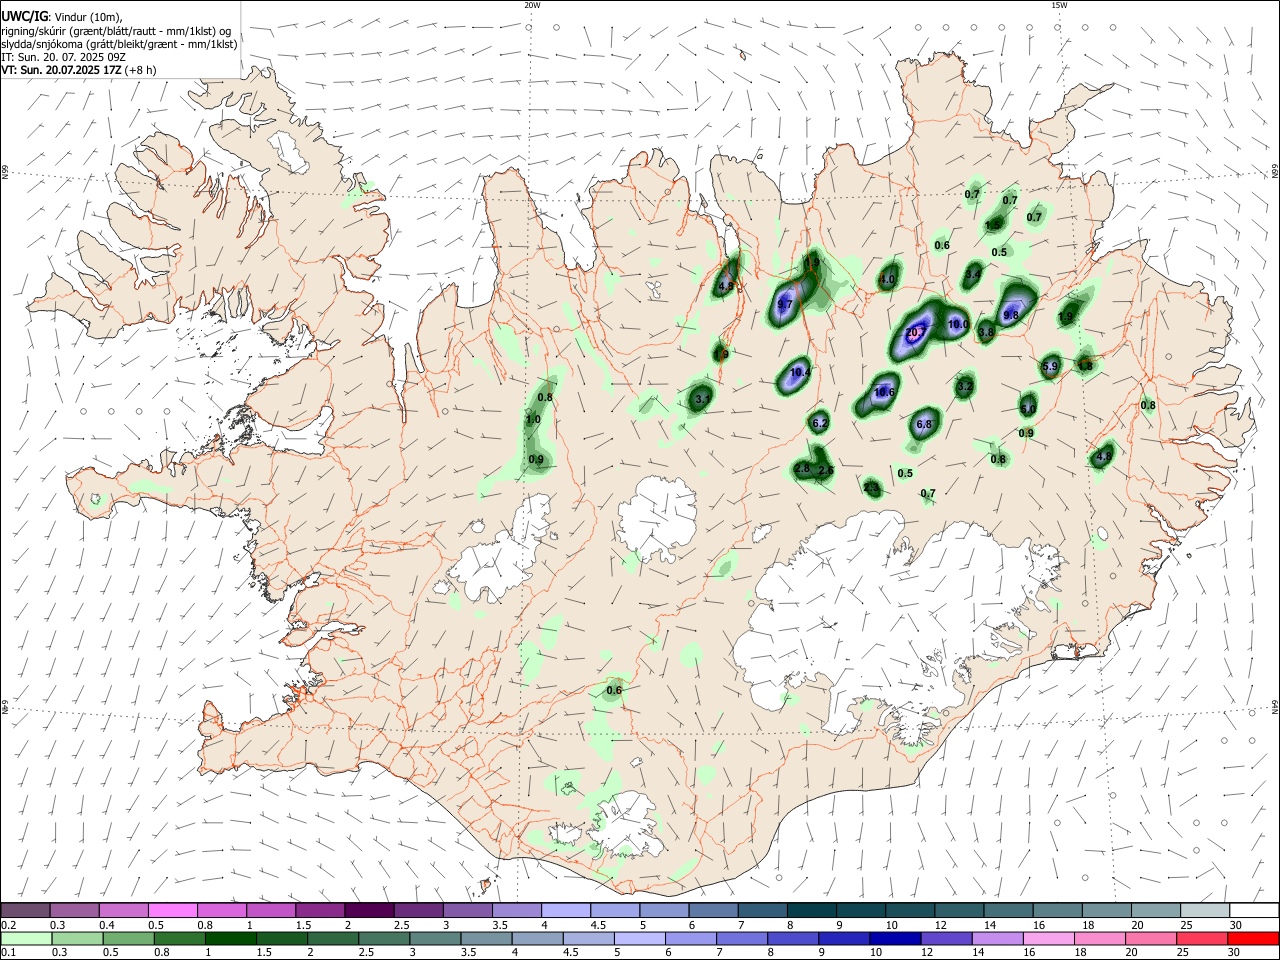
Task: Click the 20.7 precipitation value on the map
Action: coord(916,332)
